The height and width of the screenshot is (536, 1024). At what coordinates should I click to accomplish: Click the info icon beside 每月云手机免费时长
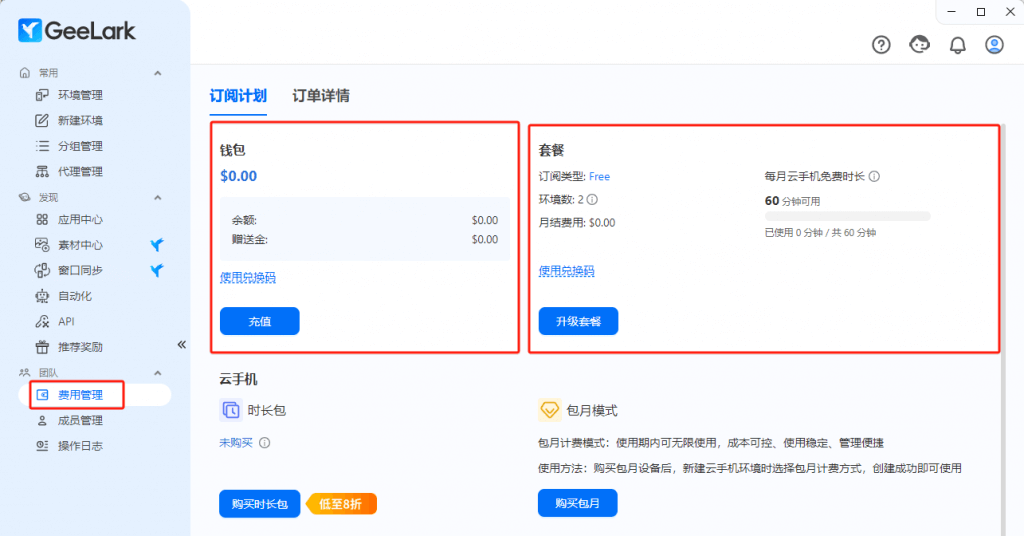pos(874,176)
